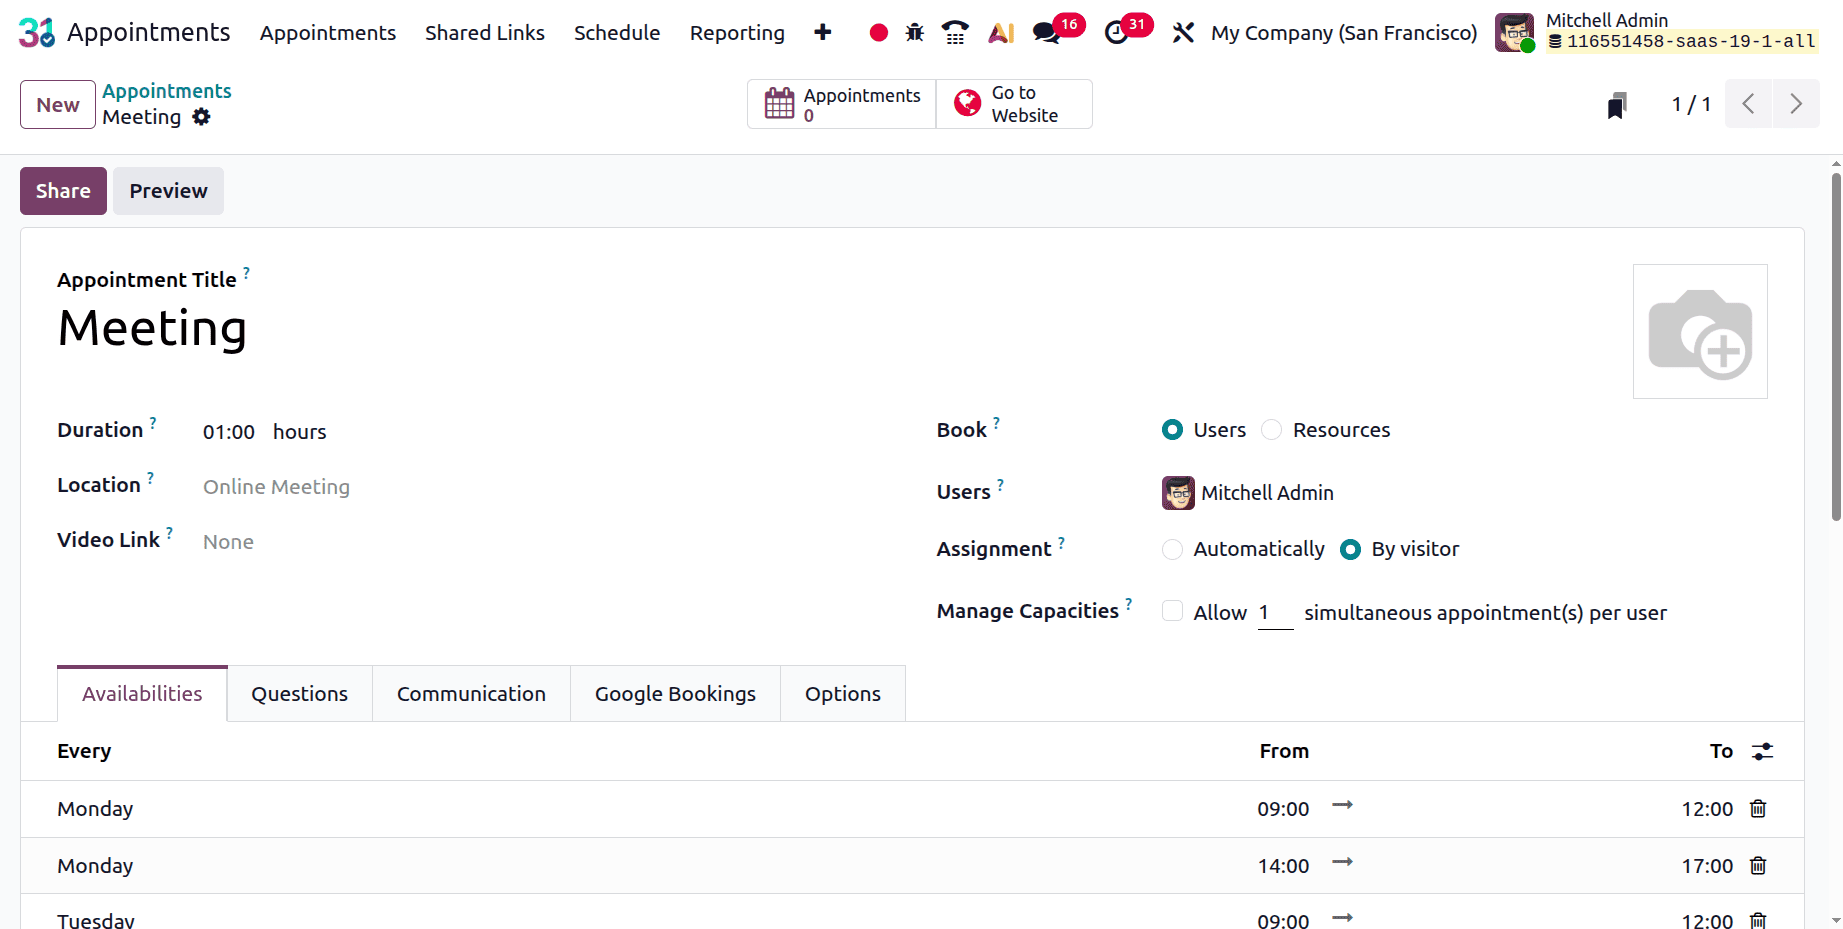1843x929 pixels.
Task: Upload image via camera placeholder
Action: 1700,331
